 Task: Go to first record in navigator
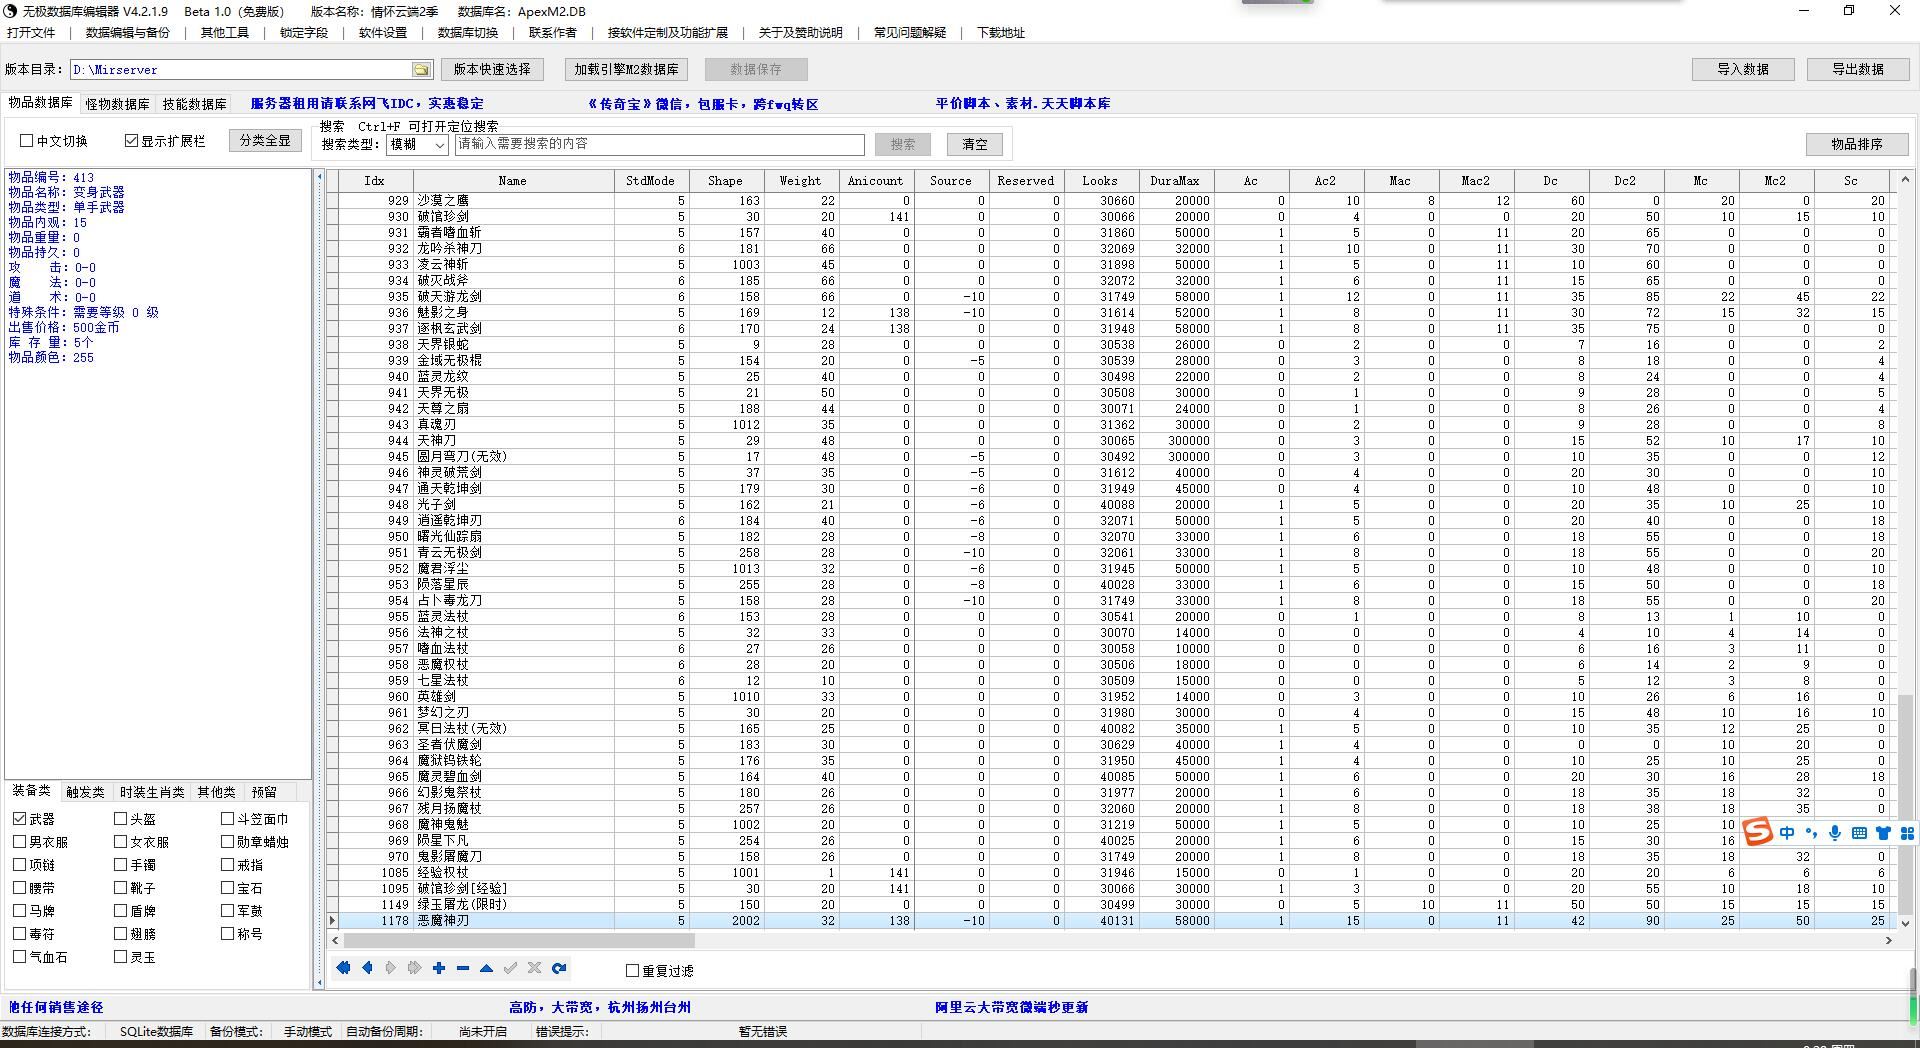tap(343, 968)
